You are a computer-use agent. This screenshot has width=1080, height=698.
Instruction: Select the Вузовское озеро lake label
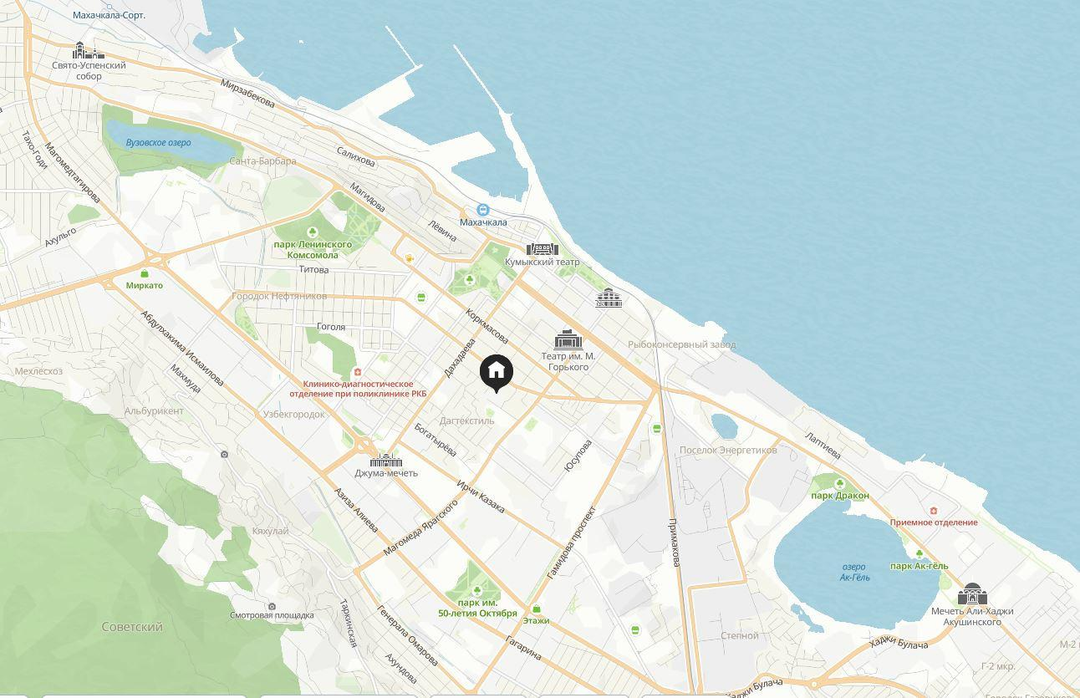[x=158, y=143]
